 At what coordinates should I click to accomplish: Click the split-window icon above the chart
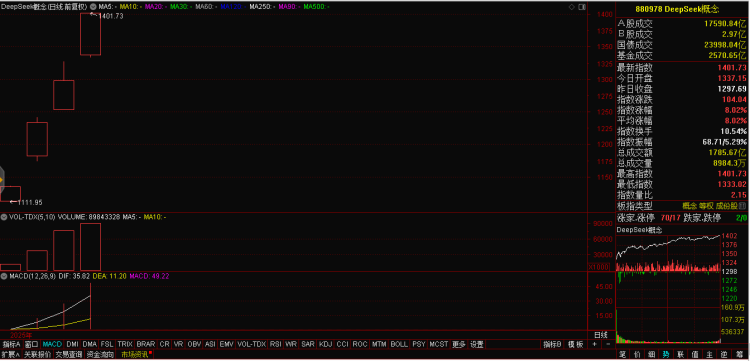582,7
